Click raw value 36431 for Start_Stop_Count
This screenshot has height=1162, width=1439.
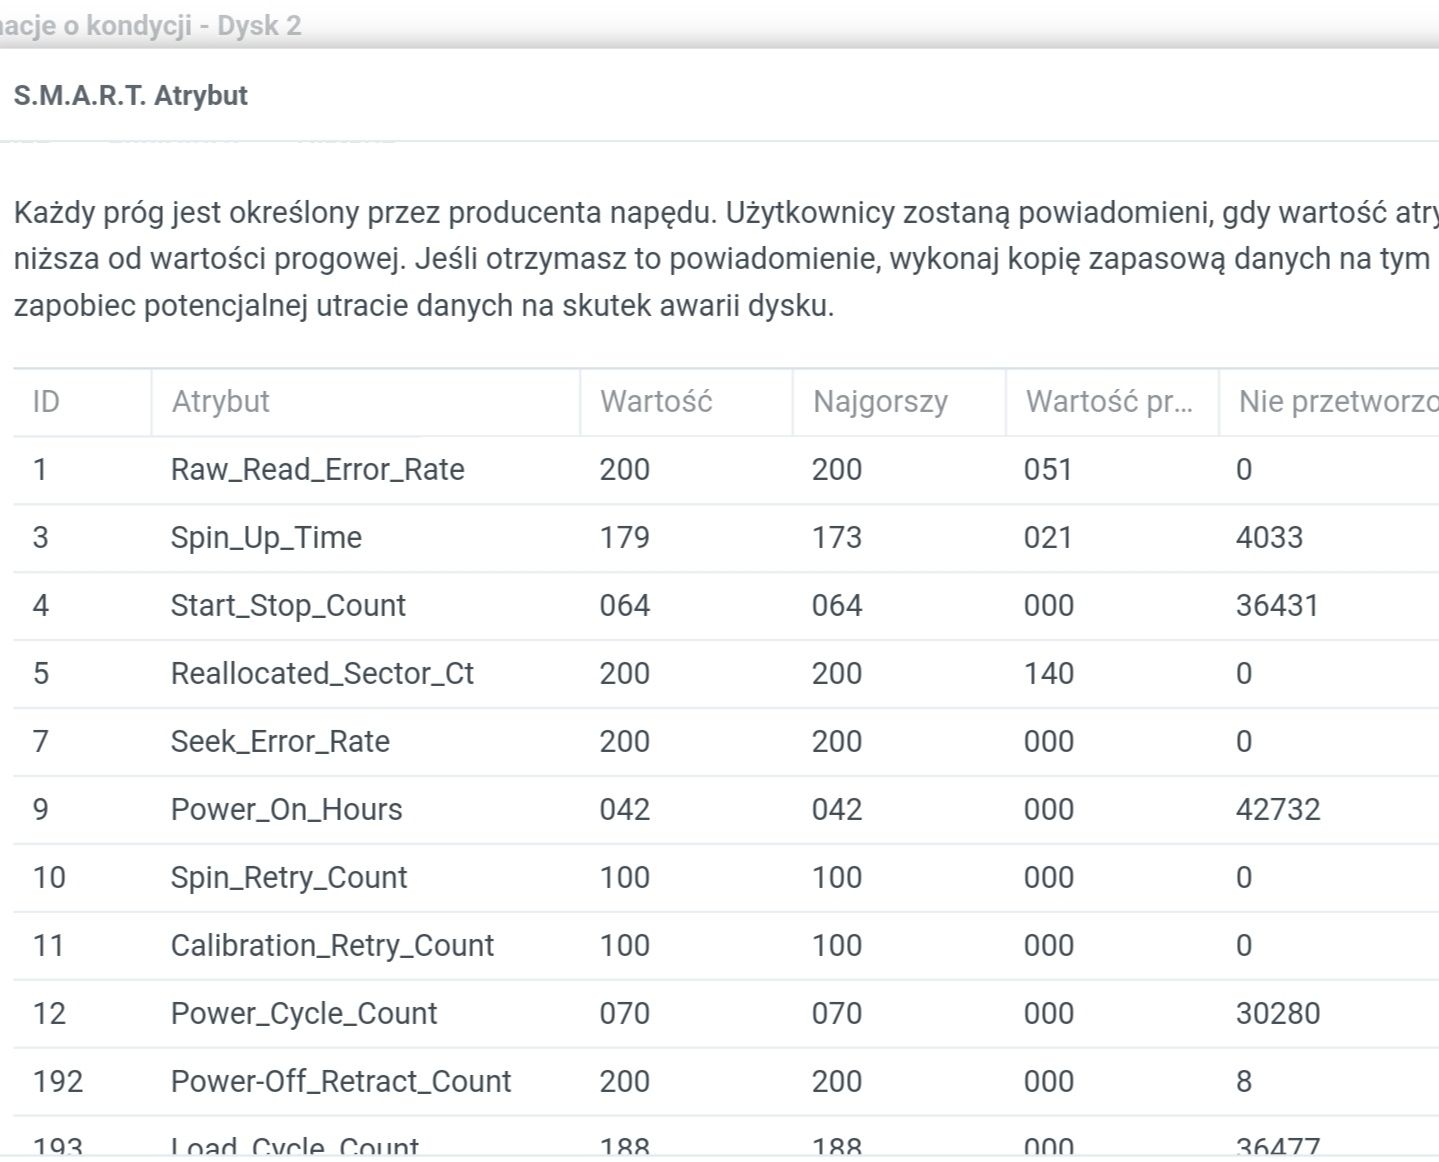[1277, 606]
